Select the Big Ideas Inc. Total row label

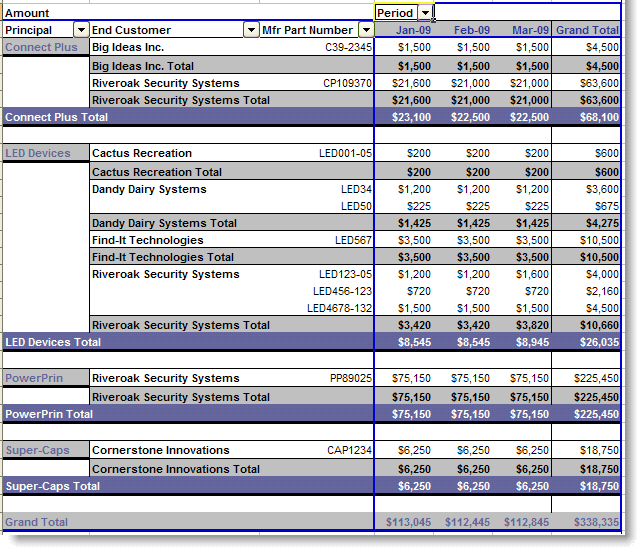click(x=143, y=66)
